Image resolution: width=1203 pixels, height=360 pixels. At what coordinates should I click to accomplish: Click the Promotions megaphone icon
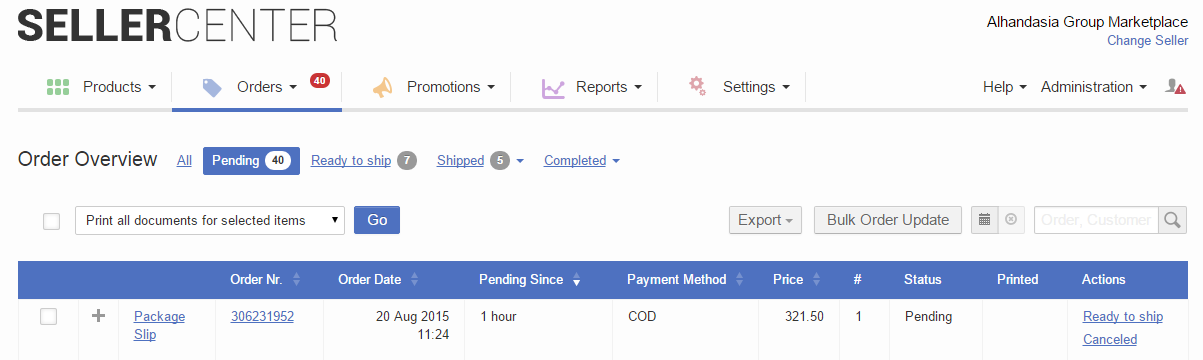(x=383, y=88)
